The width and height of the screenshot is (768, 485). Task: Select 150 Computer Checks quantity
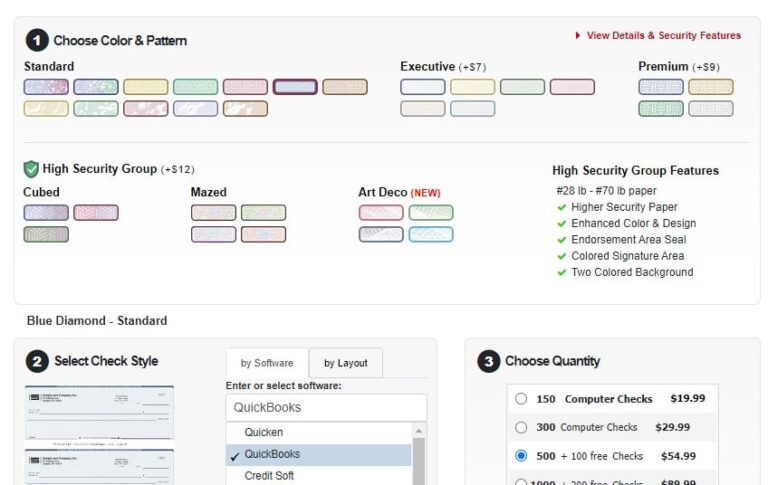pos(521,399)
